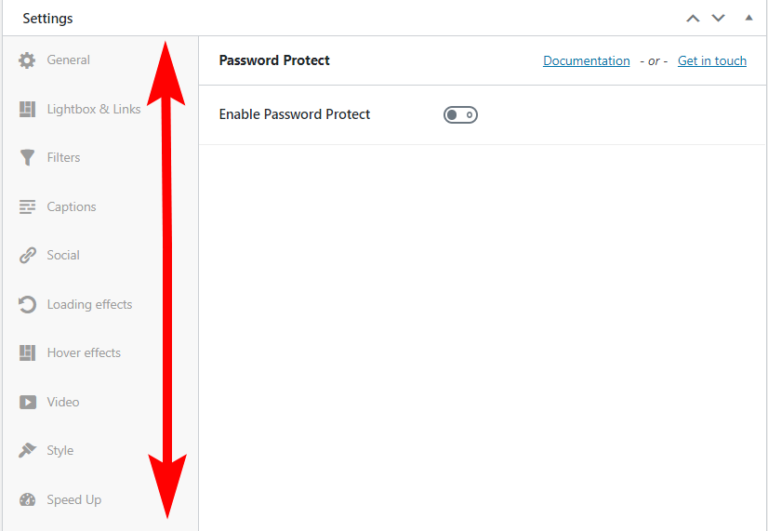Click the Social chain-link icon
The width and height of the screenshot is (768, 531).
[x=27, y=255]
